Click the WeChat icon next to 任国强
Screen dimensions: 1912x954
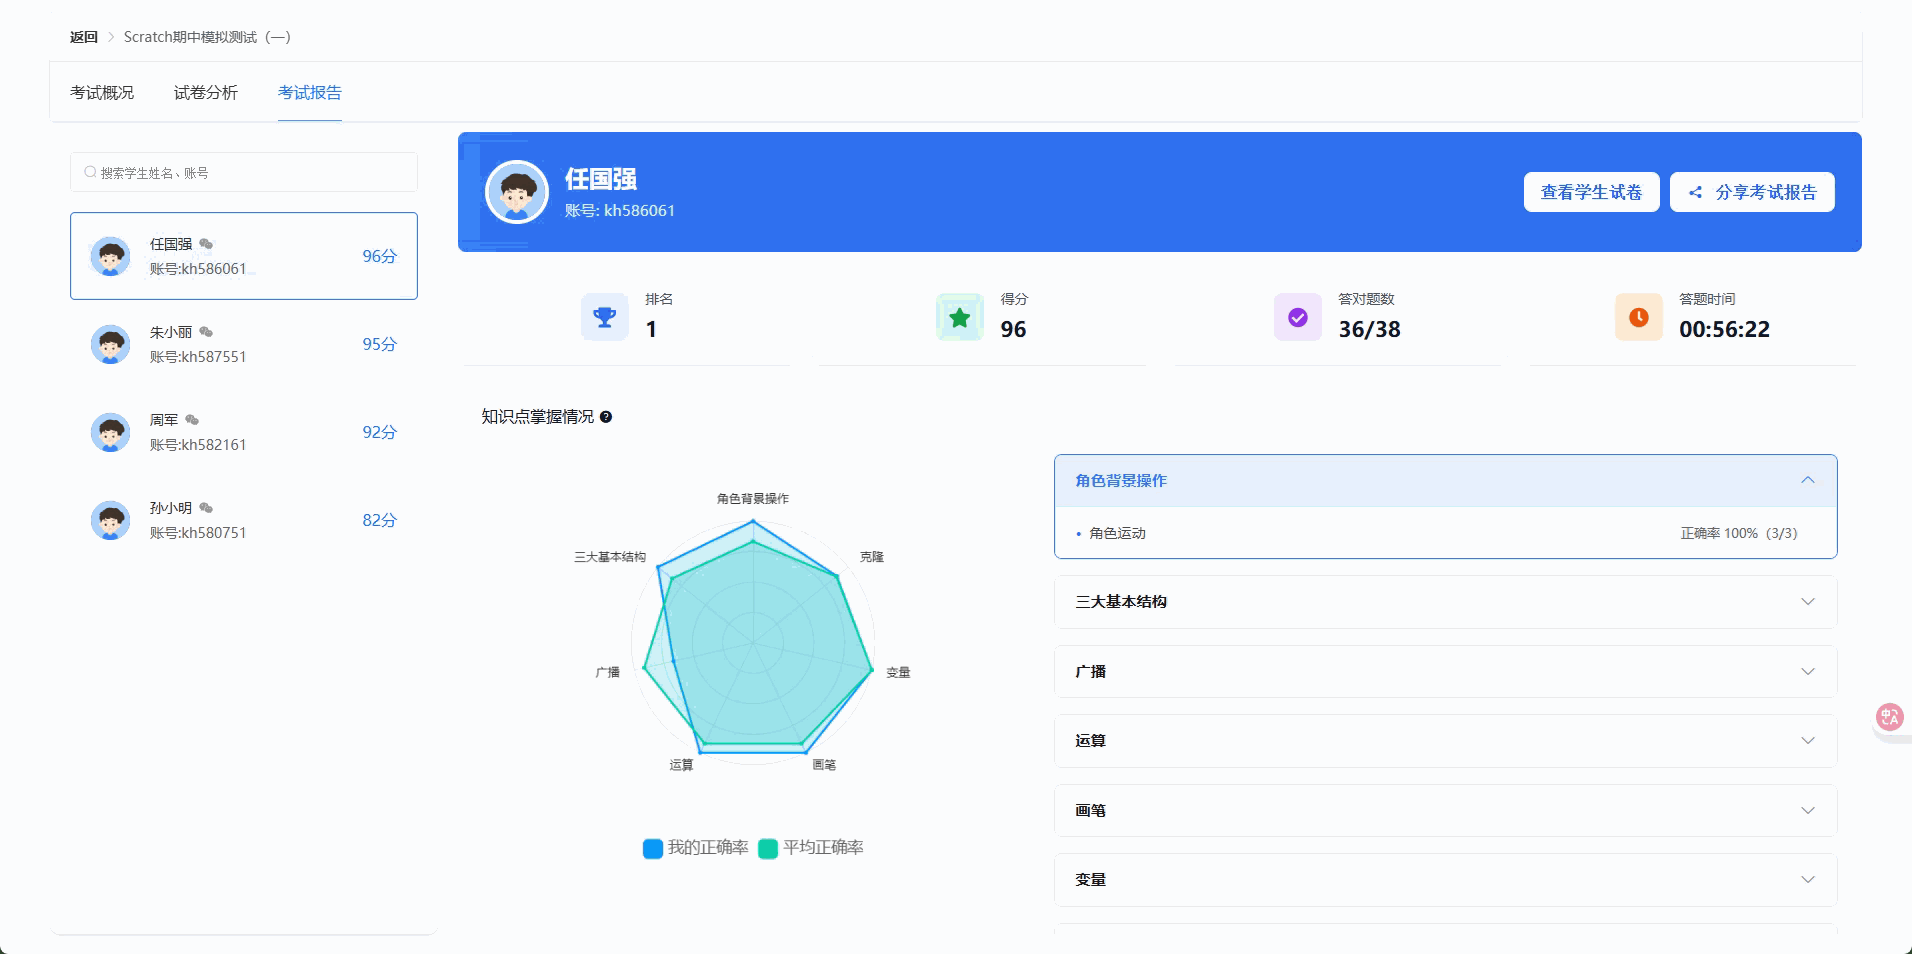click(x=206, y=244)
